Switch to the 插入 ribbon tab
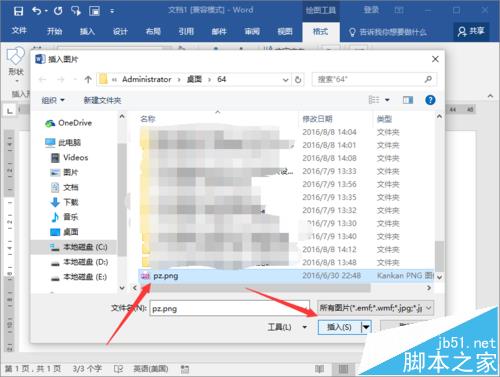Image resolution: width=500 pixels, height=377 pixels. tap(87, 31)
